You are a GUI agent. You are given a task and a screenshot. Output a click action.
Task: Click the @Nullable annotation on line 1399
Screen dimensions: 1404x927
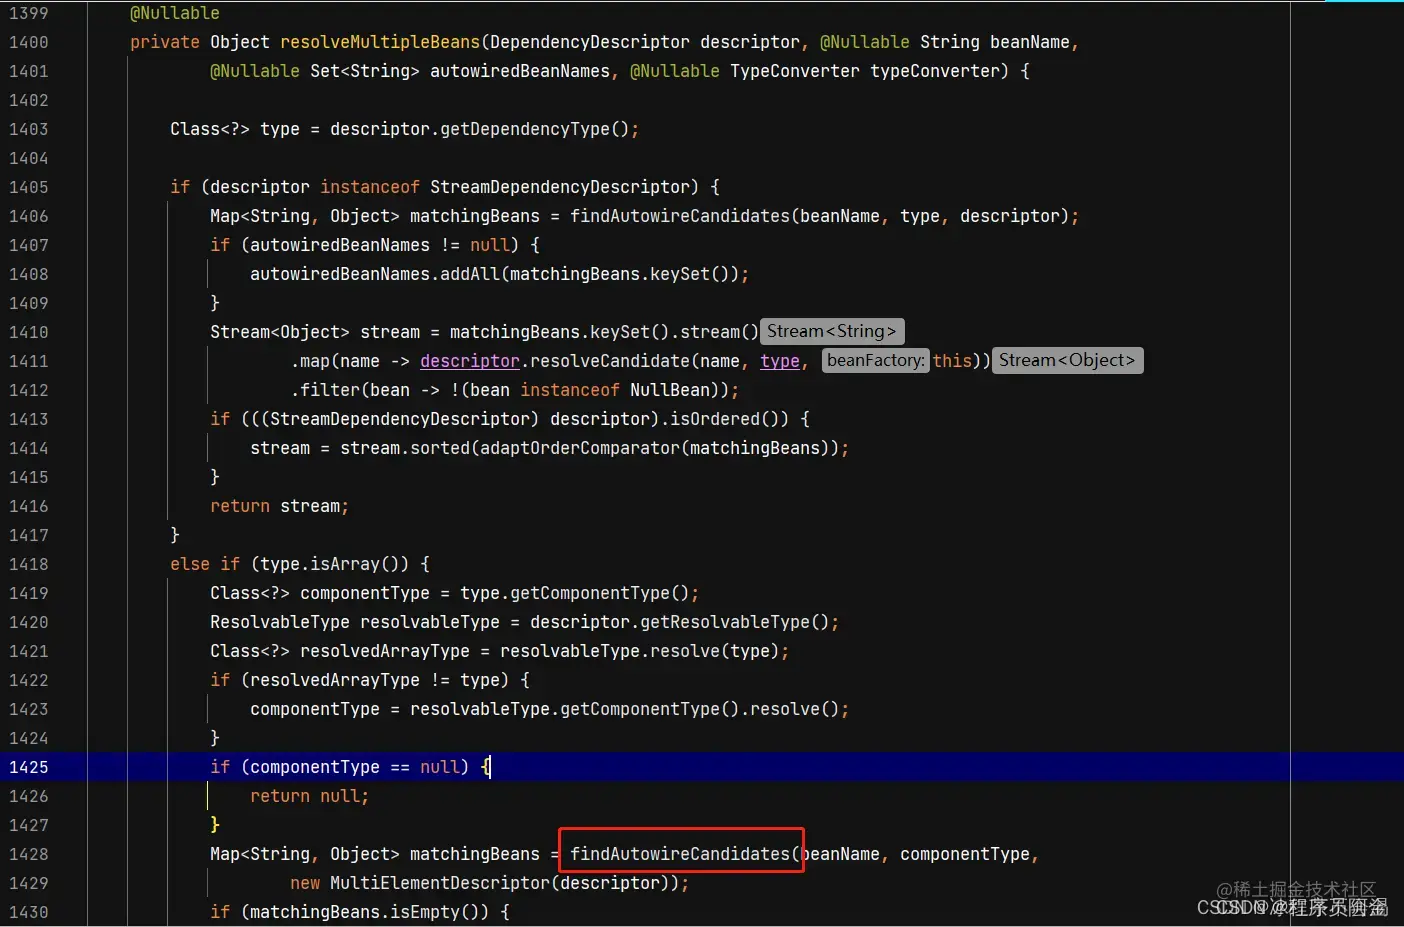pos(175,13)
